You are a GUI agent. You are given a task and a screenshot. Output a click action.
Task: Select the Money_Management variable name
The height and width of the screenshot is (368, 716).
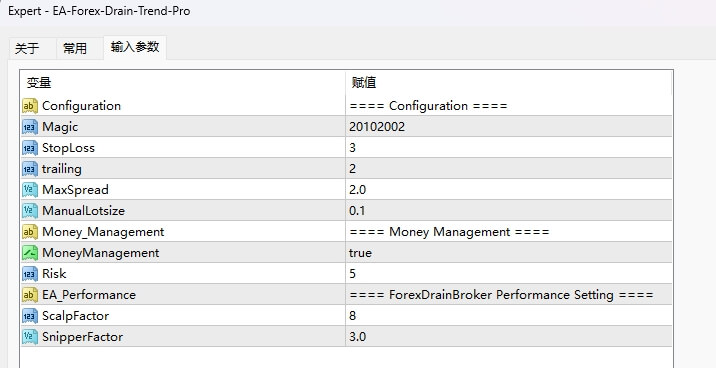(103, 232)
